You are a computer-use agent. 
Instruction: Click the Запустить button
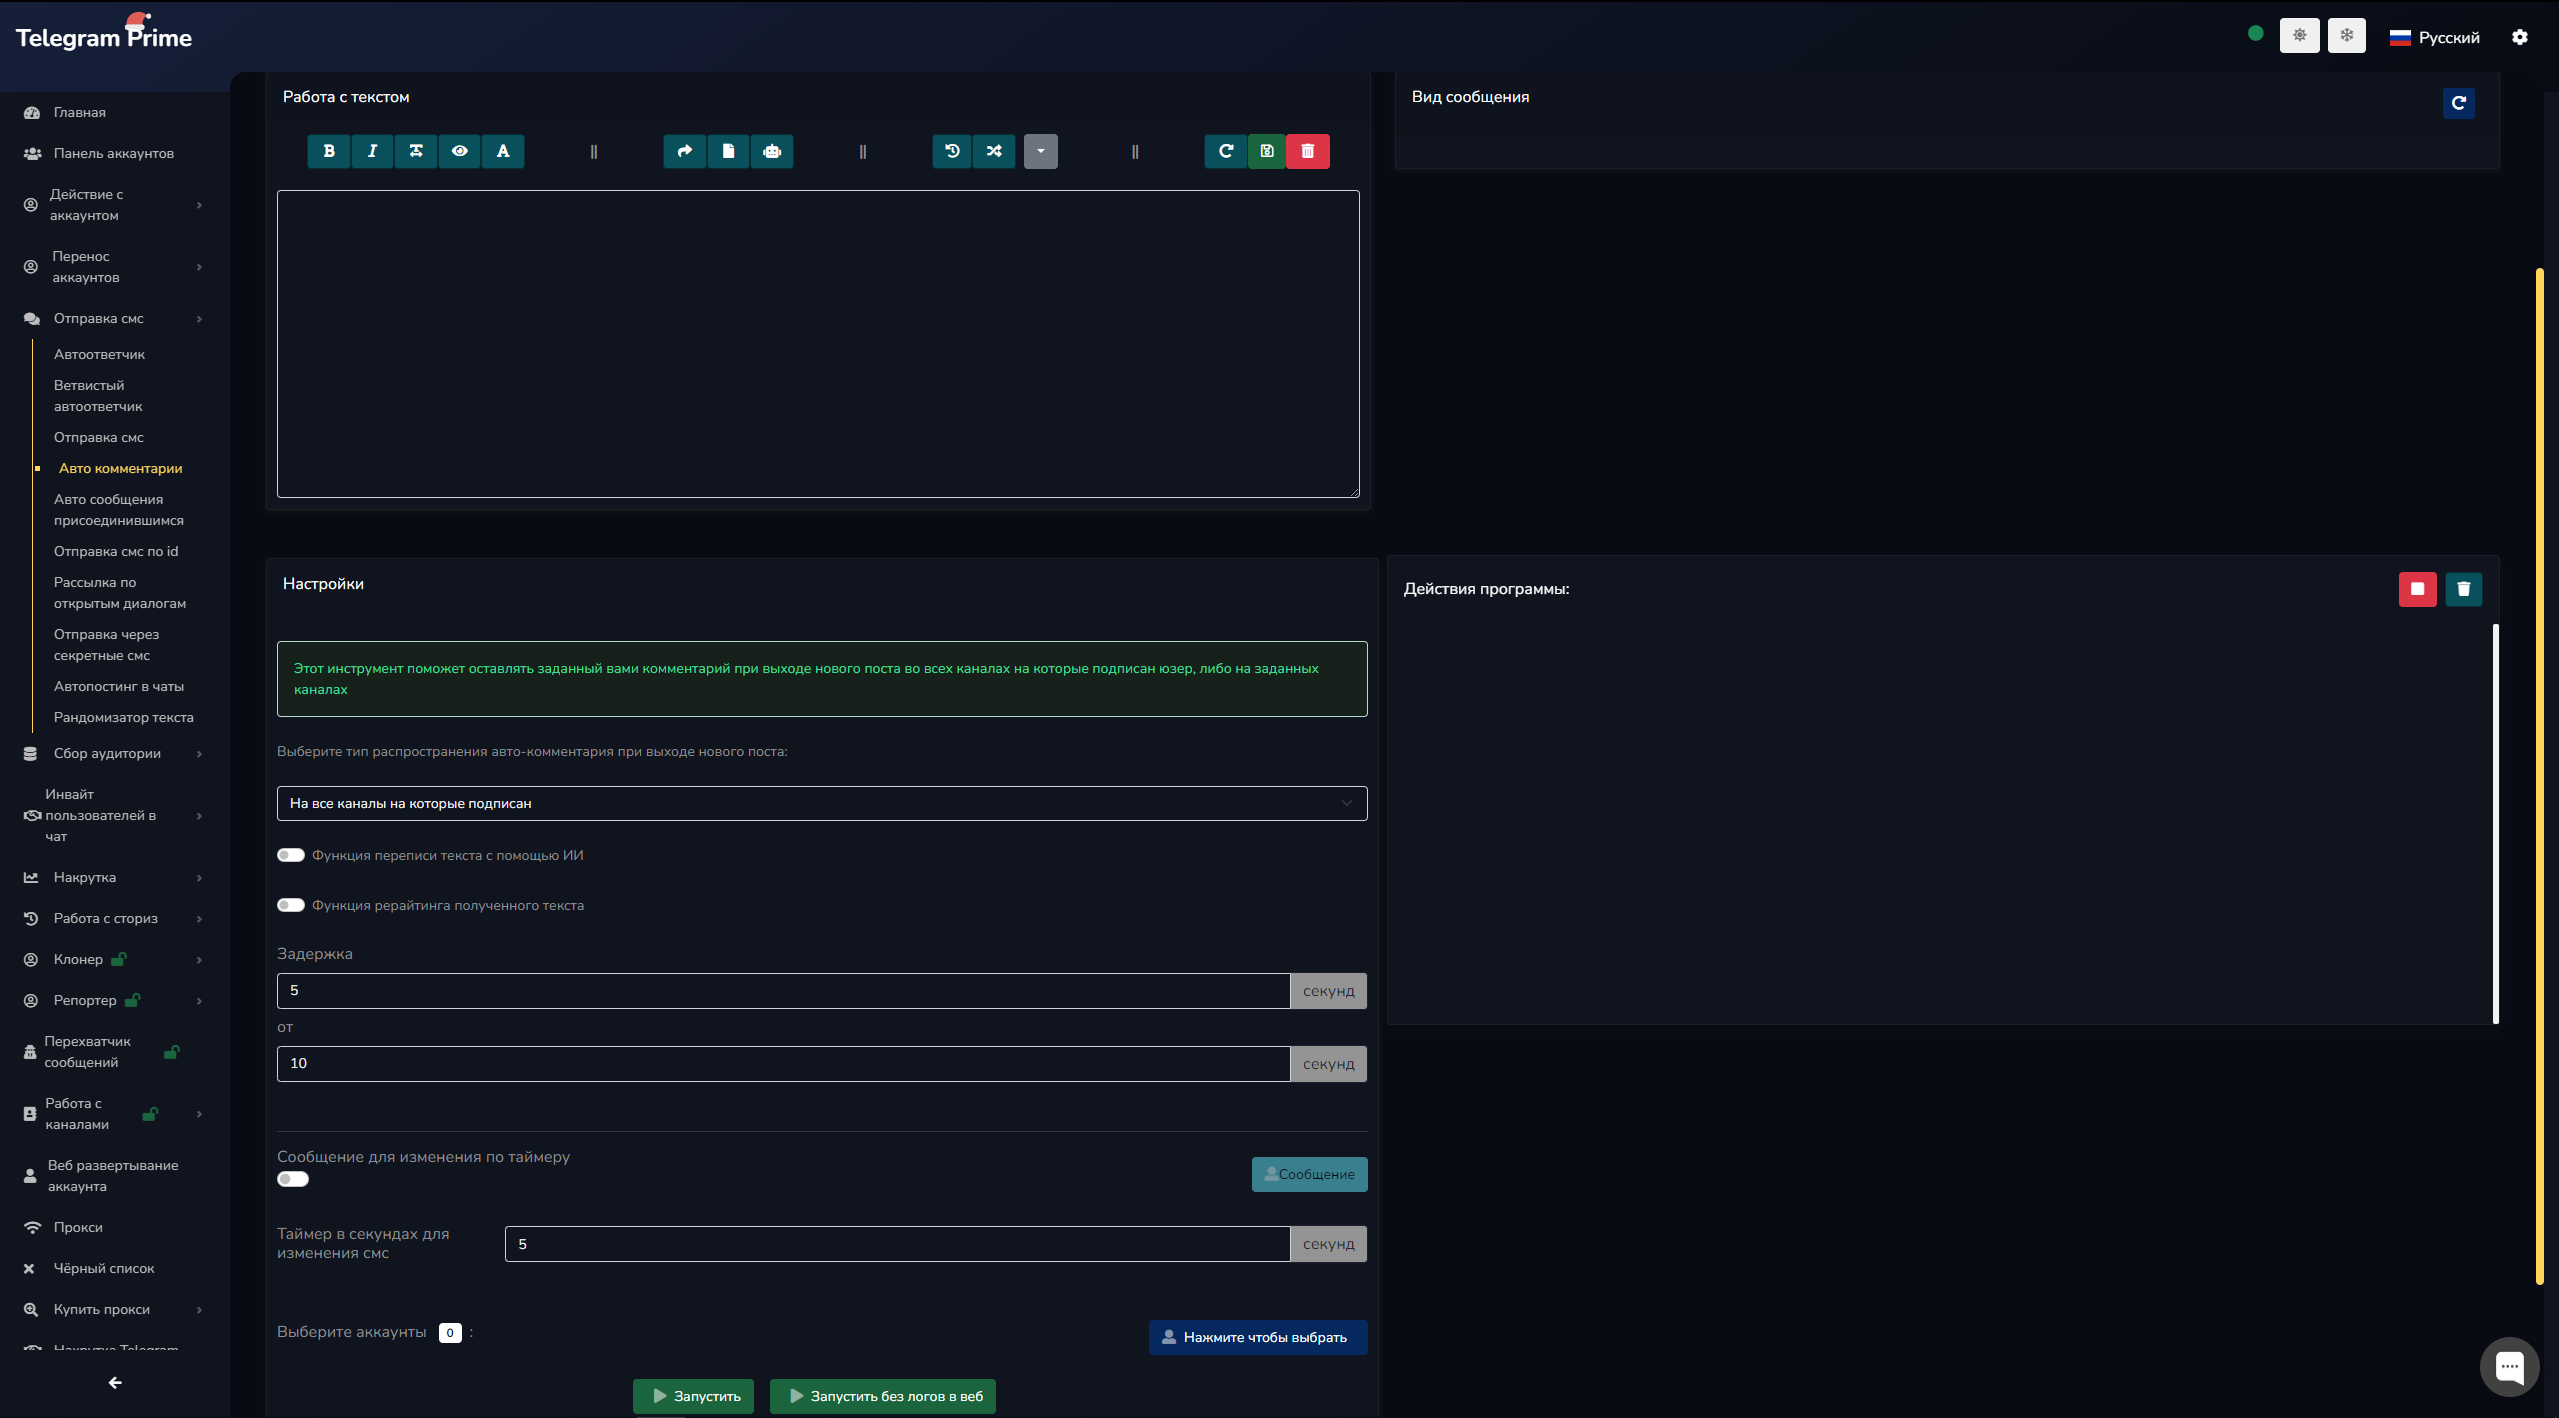(x=695, y=1396)
